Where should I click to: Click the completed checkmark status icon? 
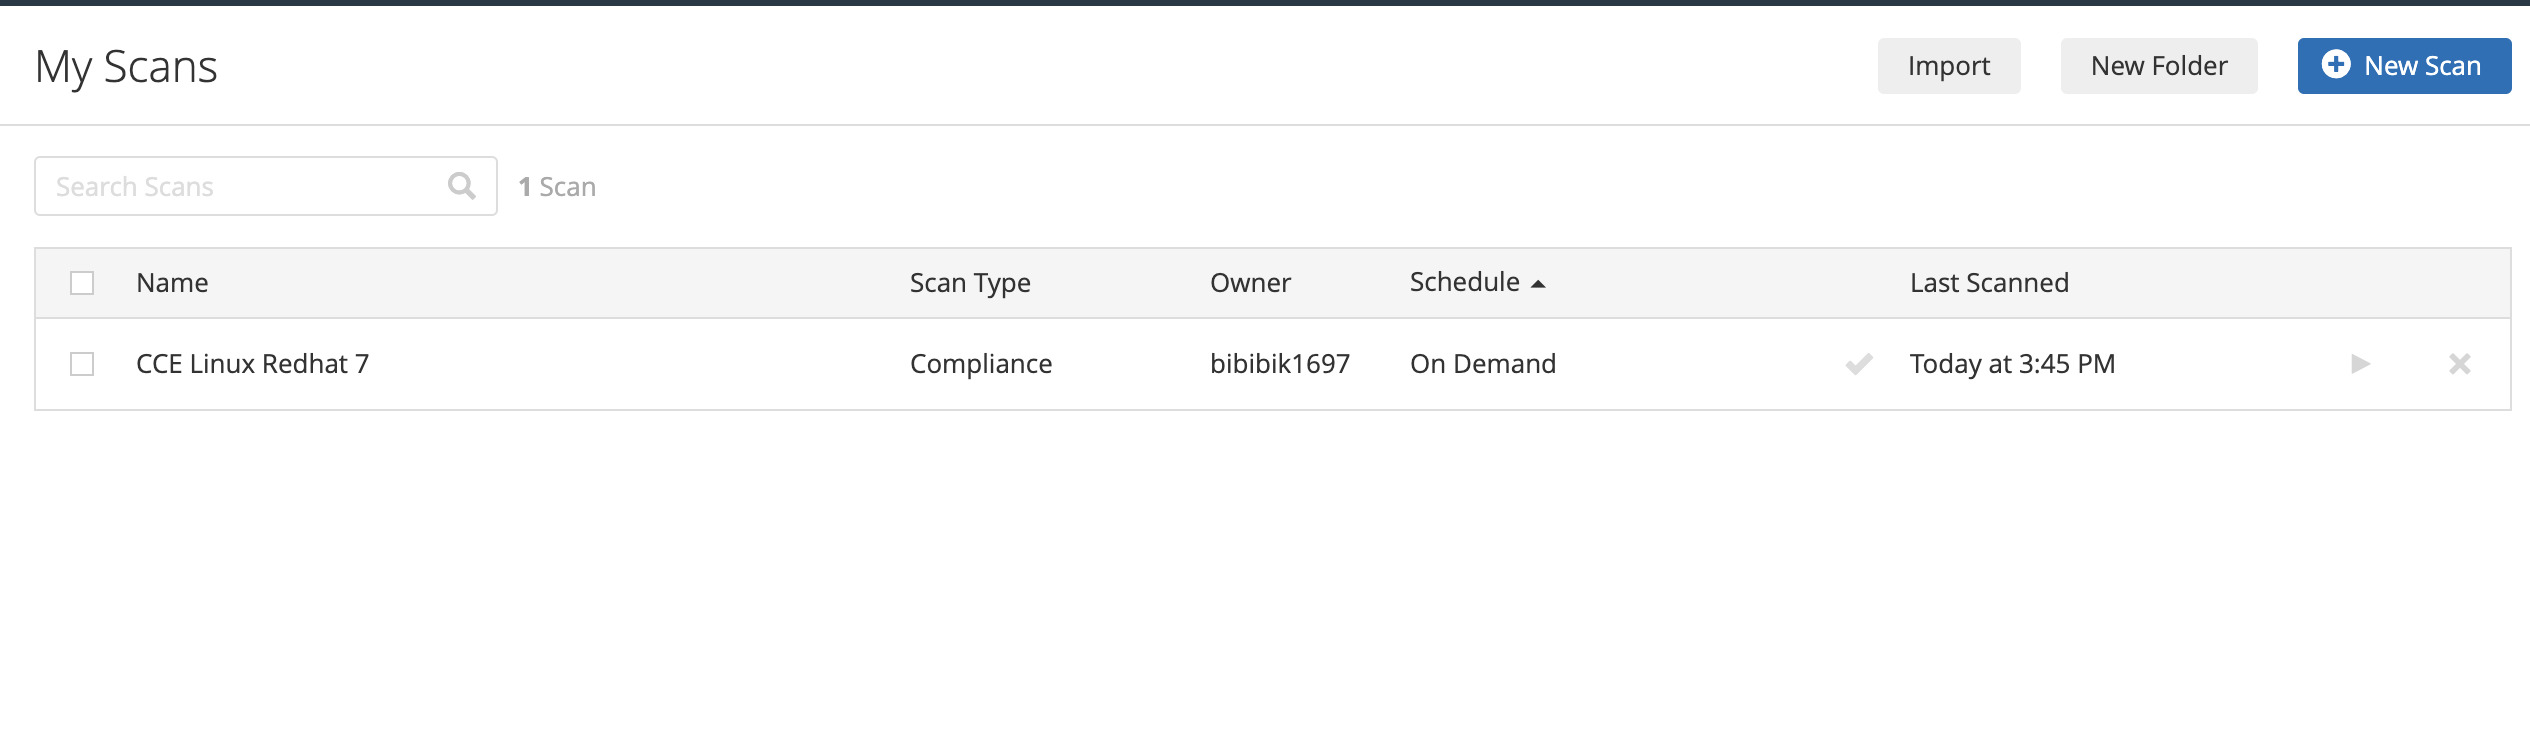1859,364
